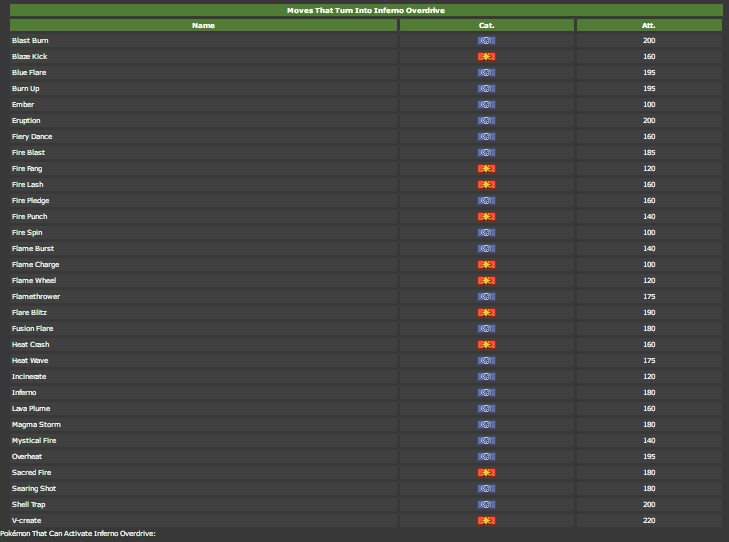Image resolution: width=729 pixels, height=542 pixels.
Task: Select the Heat Wave move name
Action: coord(30,361)
